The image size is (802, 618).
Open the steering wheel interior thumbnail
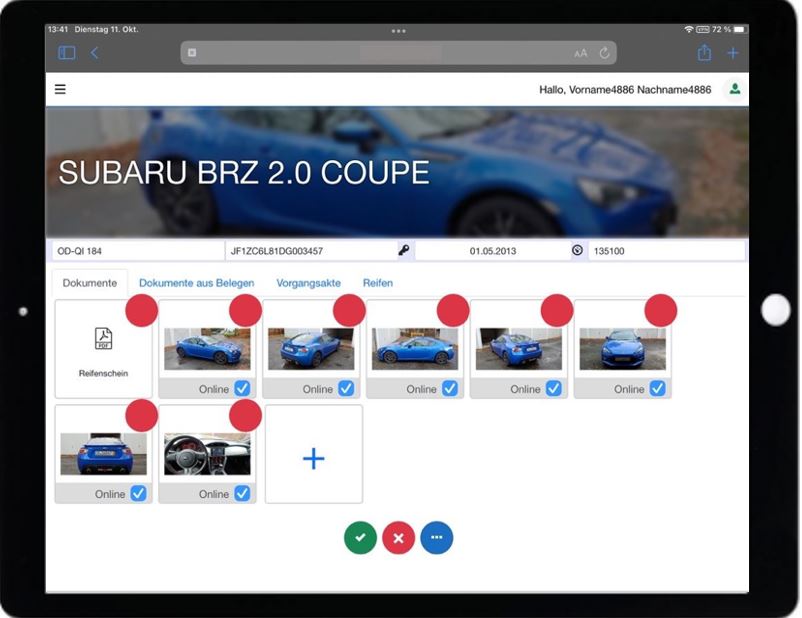click(207, 453)
